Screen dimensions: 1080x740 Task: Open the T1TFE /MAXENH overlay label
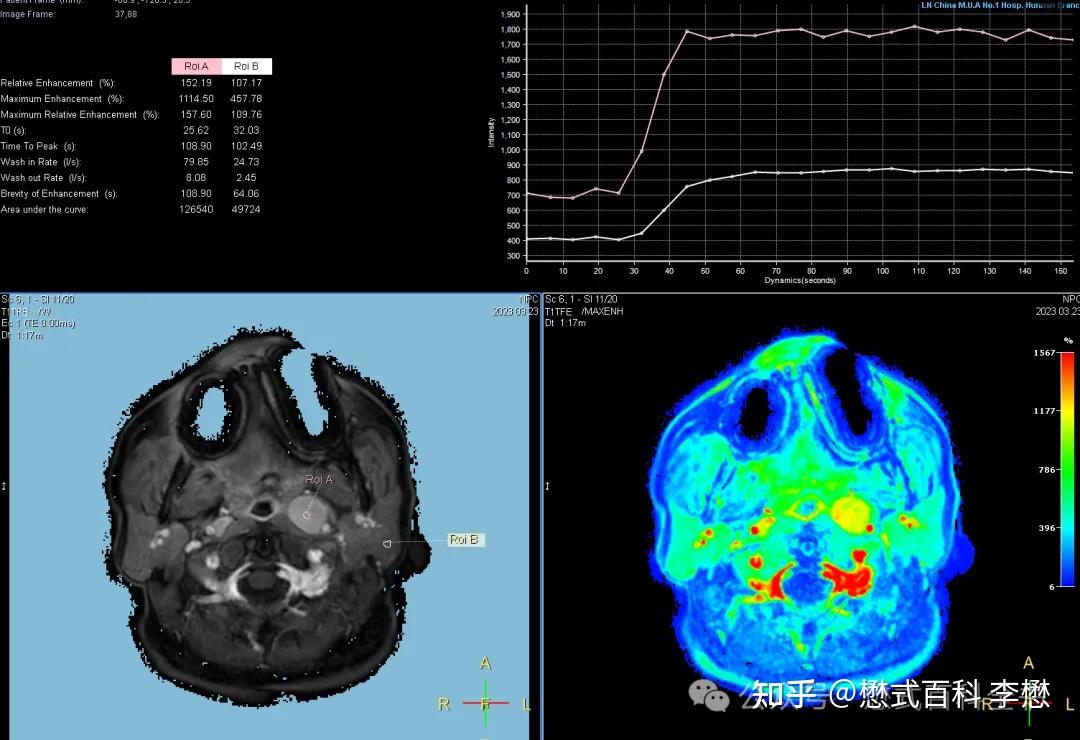[x=585, y=310]
